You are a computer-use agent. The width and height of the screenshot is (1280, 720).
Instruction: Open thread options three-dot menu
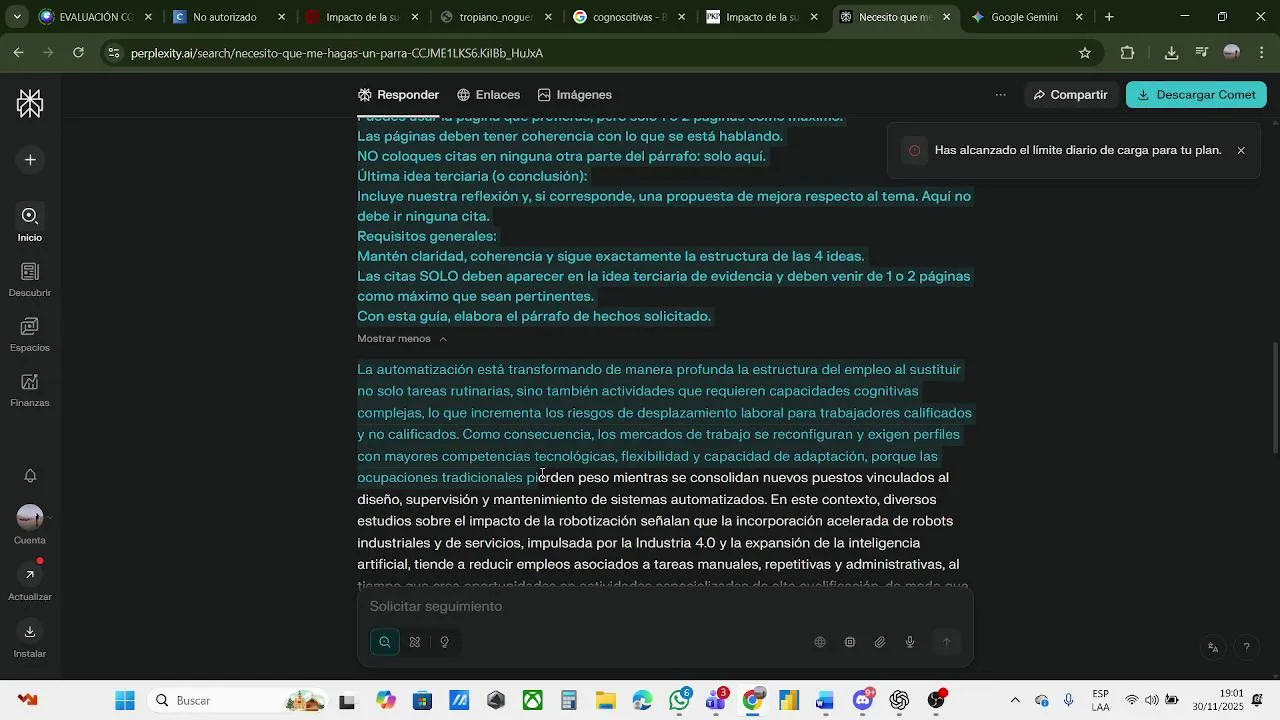tap(1000, 95)
